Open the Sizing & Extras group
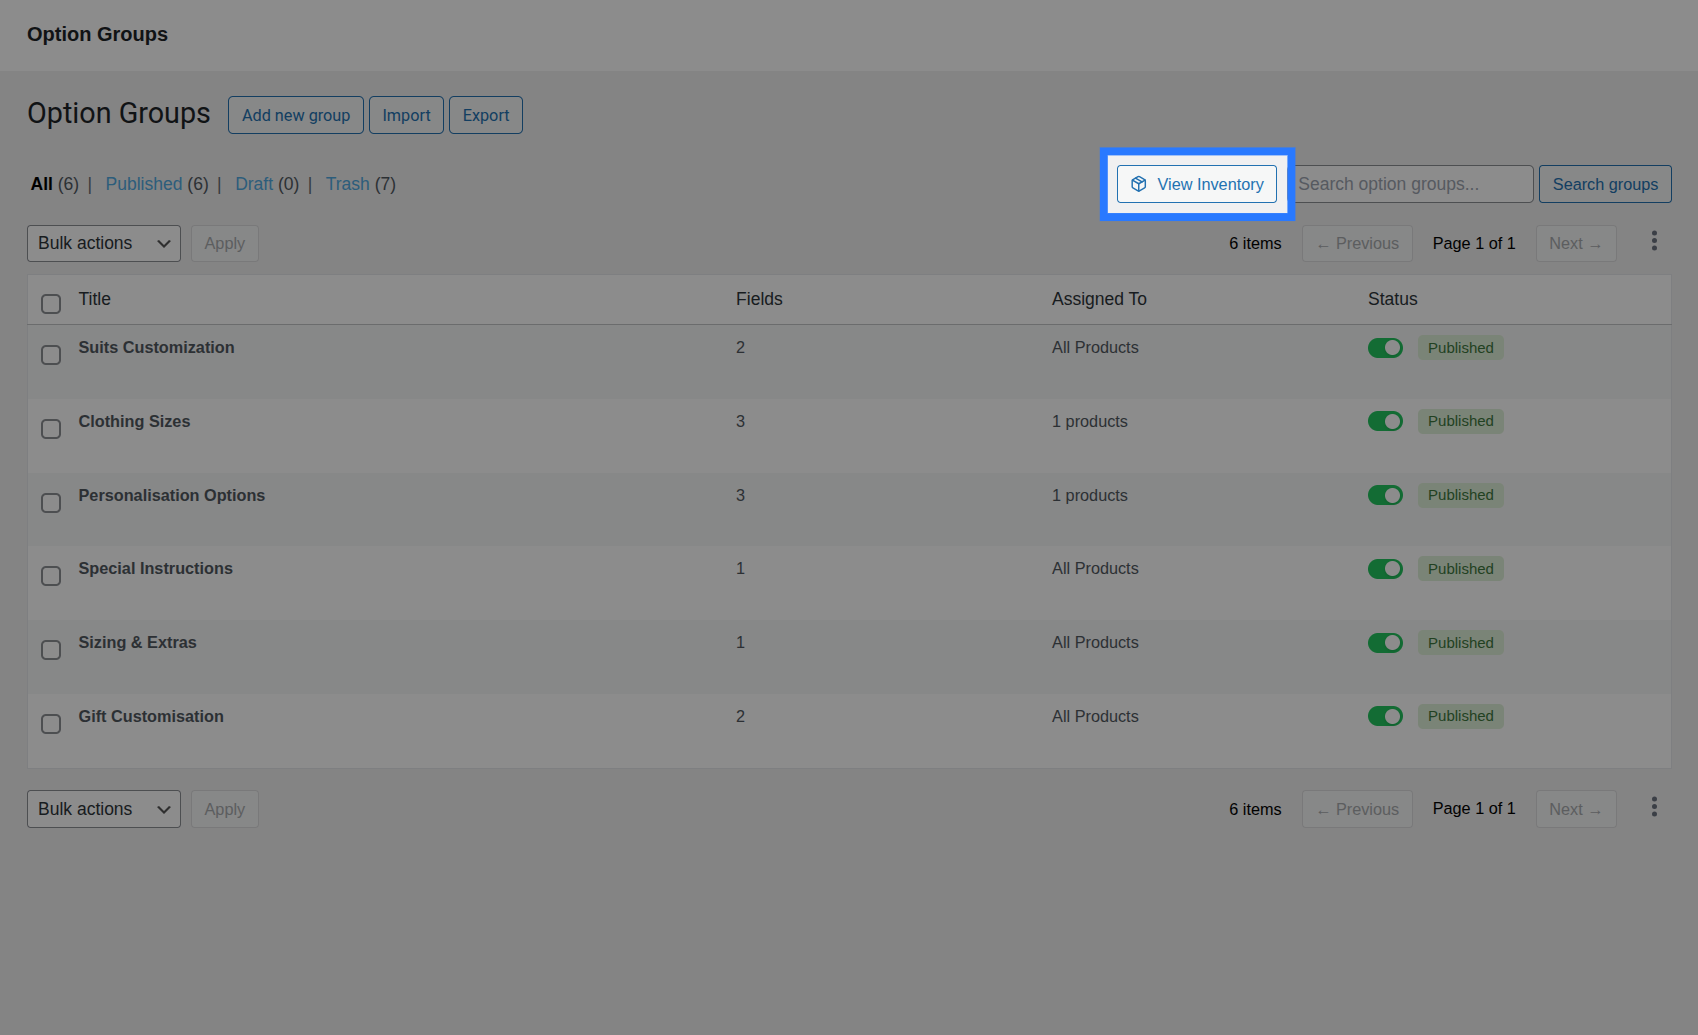Screen dimensions: 1698x1035 (x=137, y=642)
